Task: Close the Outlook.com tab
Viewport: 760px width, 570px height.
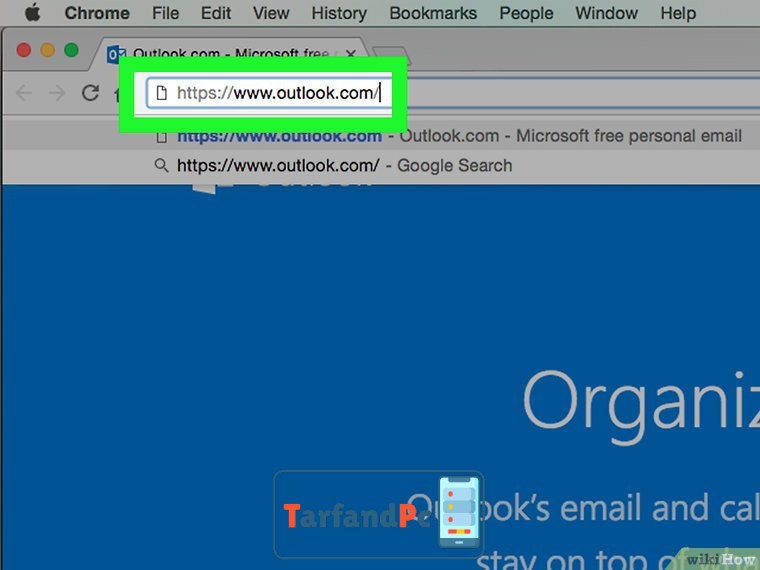Action: (x=350, y=53)
